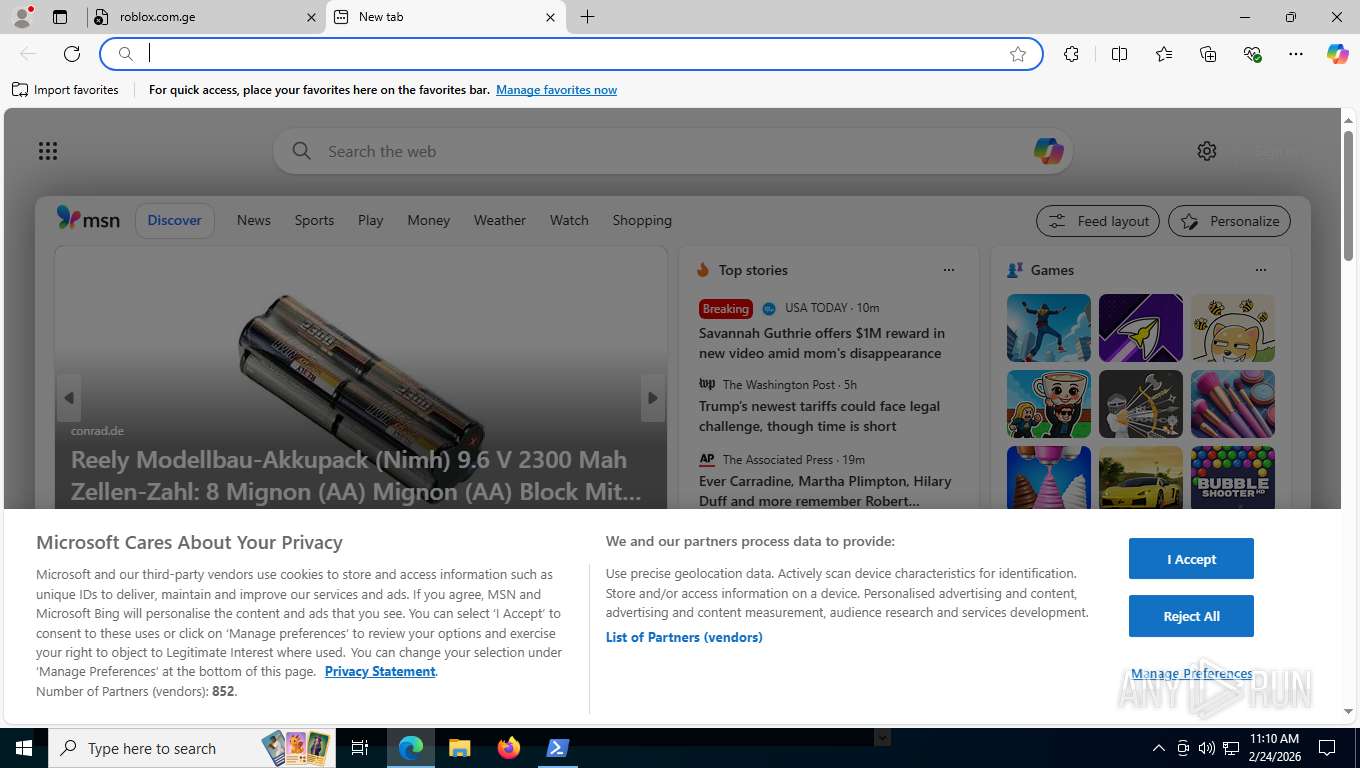
Task: Open the Extensions puzzle icon
Action: click(1072, 54)
